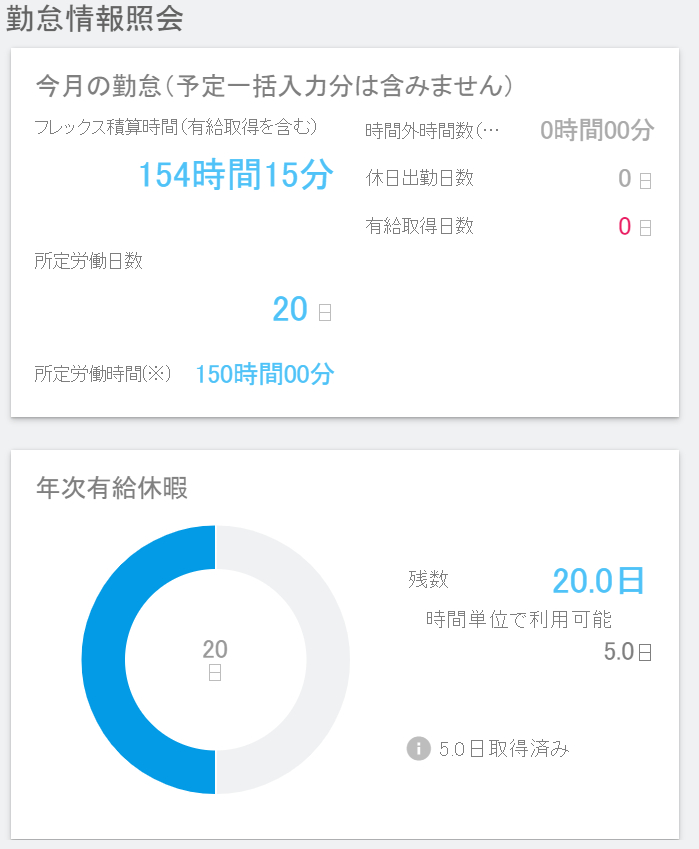Select the 154時間15分 flex time value
This screenshot has height=849, width=699.
(236, 175)
